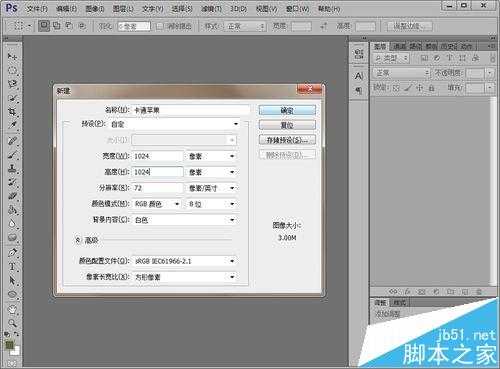This screenshot has width=500, height=369.
Task: Open the RGB 颜色 color mode dropdown
Action: [x=157, y=204]
